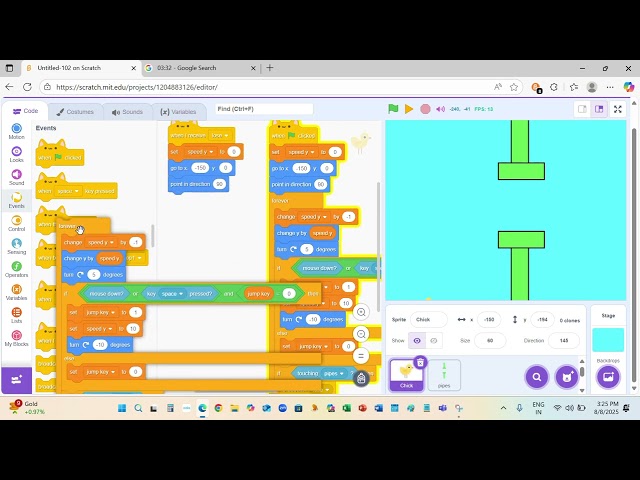The height and width of the screenshot is (480, 640).
Task: Select the Looks block category
Action: [17, 154]
